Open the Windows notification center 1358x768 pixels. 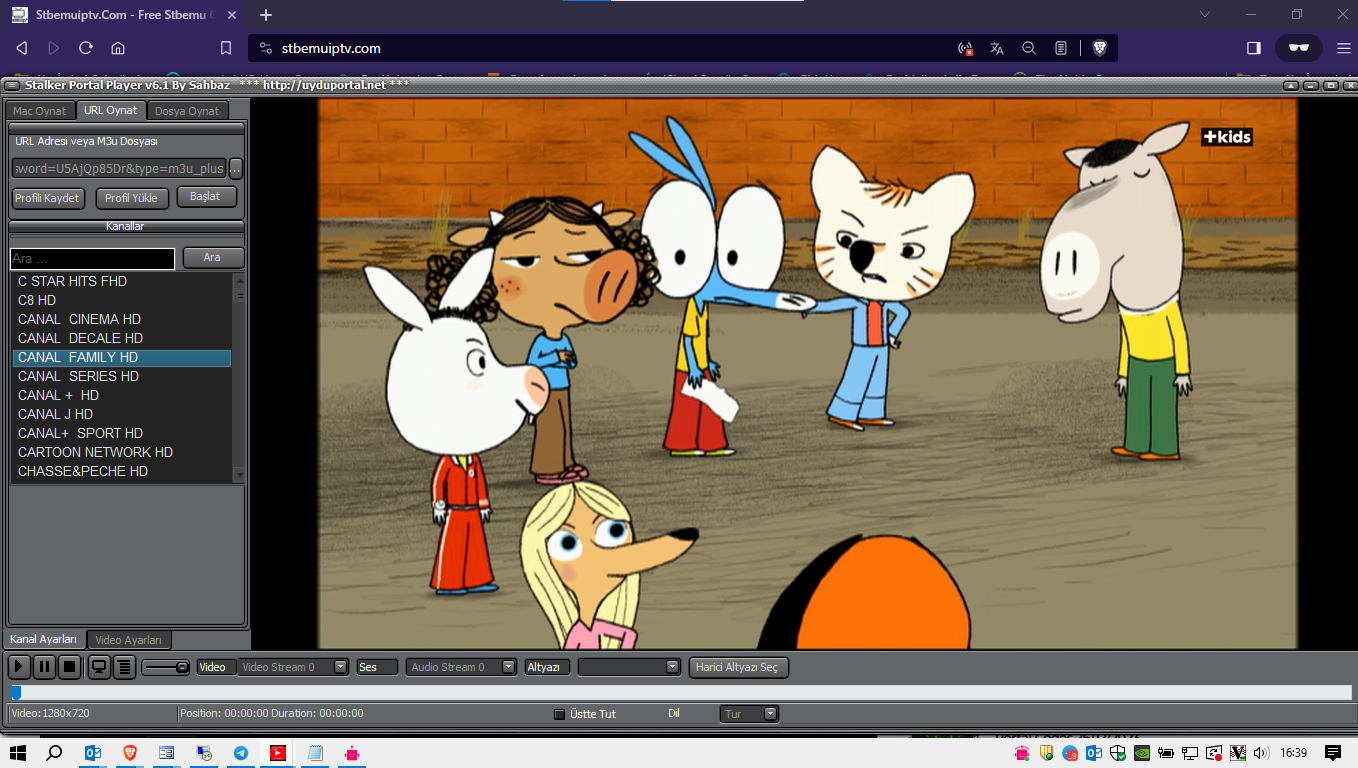[1333, 753]
